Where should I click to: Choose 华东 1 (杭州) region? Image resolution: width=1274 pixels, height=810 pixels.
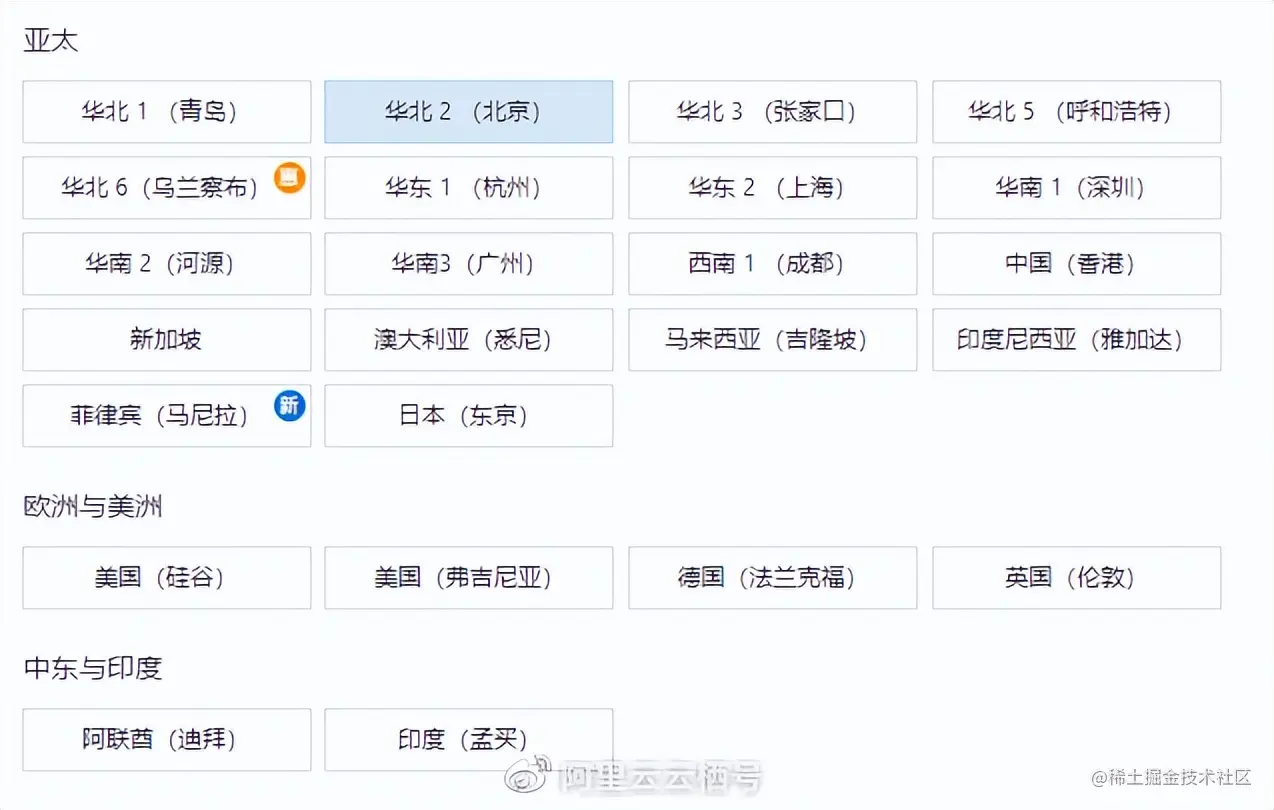[468, 188]
